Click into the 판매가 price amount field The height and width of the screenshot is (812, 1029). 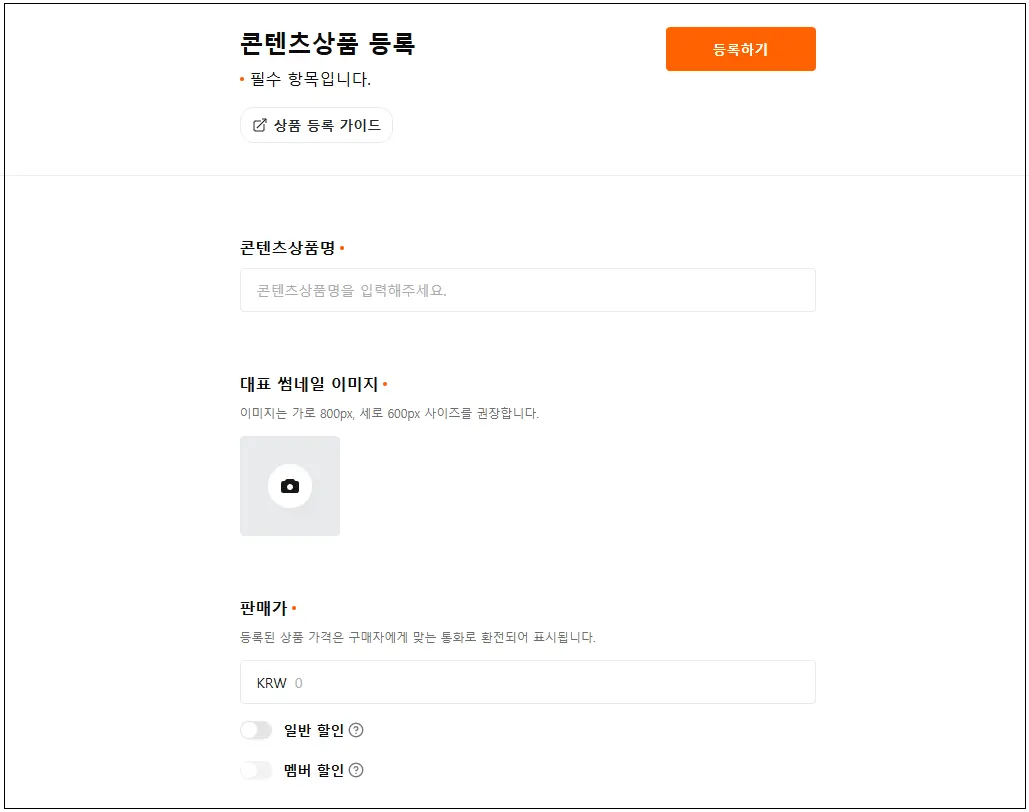pyautogui.click(x=550, y=683)
